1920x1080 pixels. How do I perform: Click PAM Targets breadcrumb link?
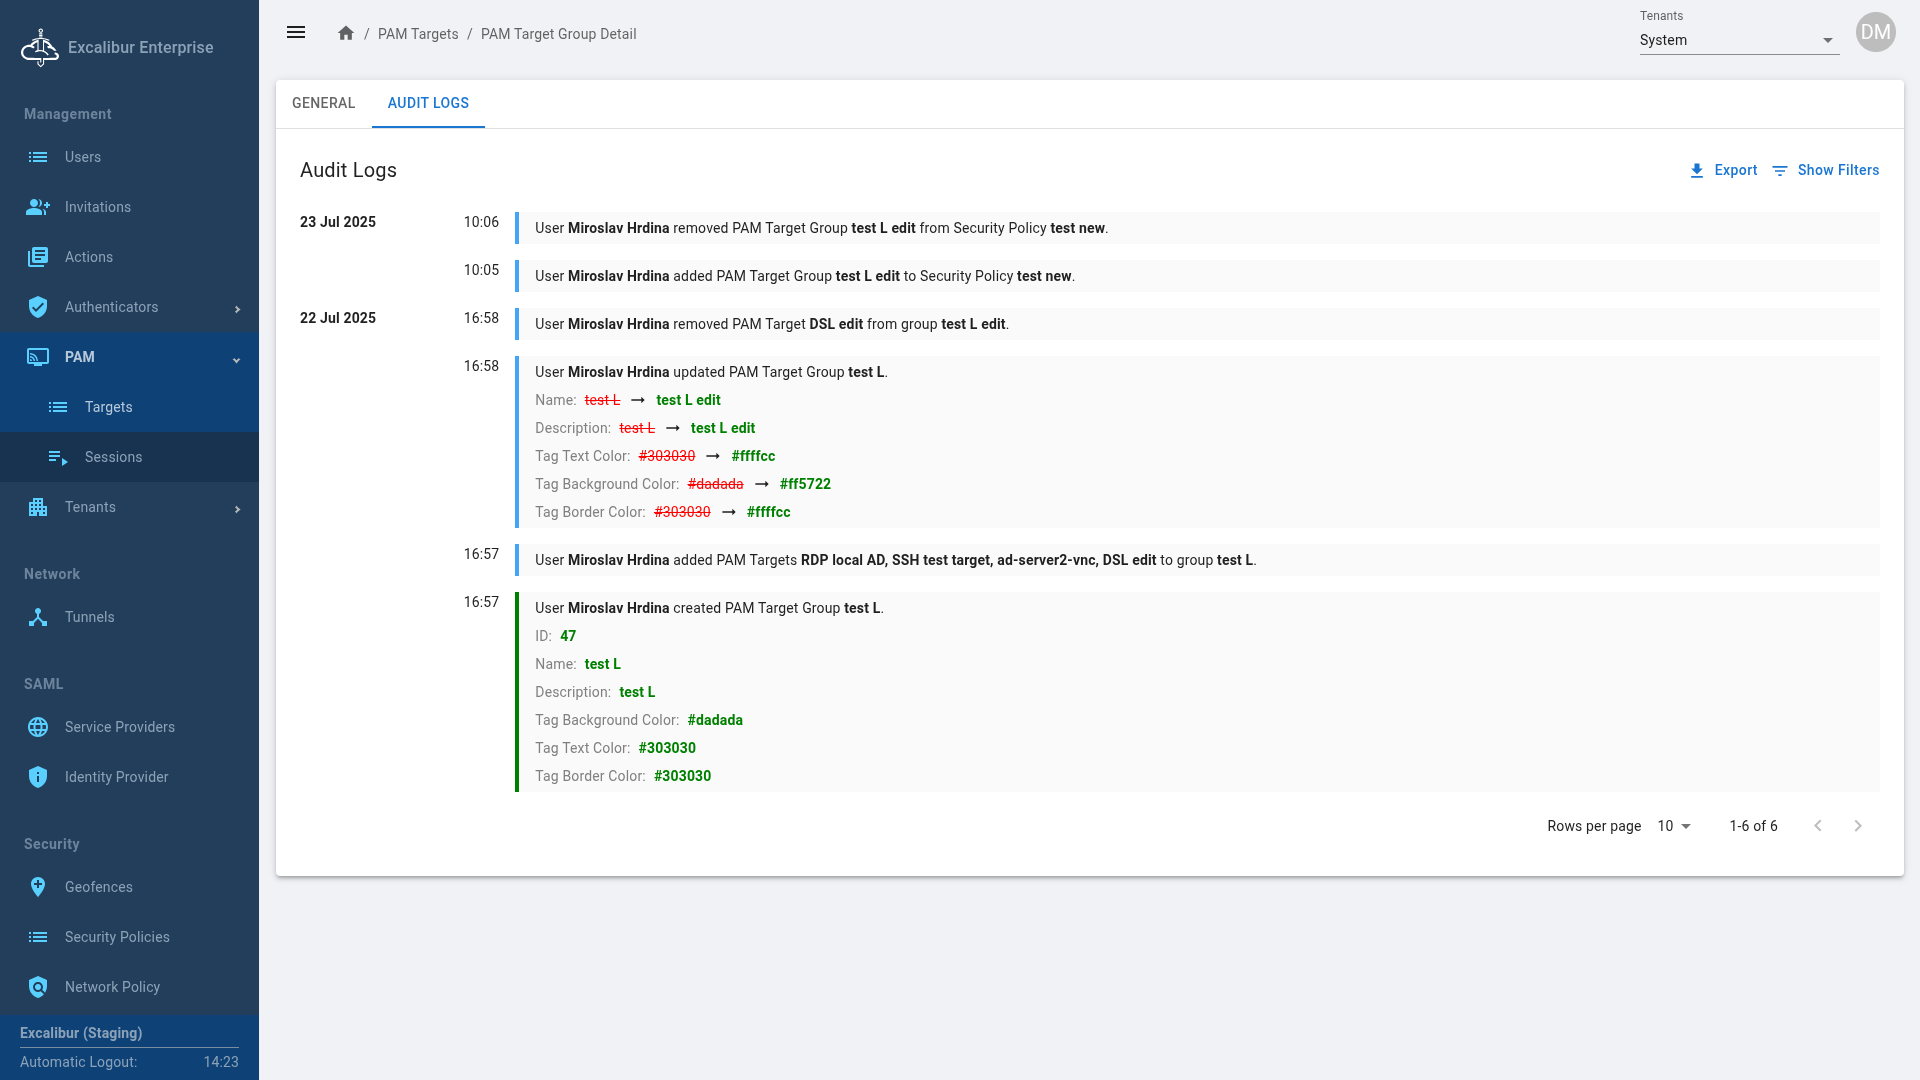click(x=418, y=34)
